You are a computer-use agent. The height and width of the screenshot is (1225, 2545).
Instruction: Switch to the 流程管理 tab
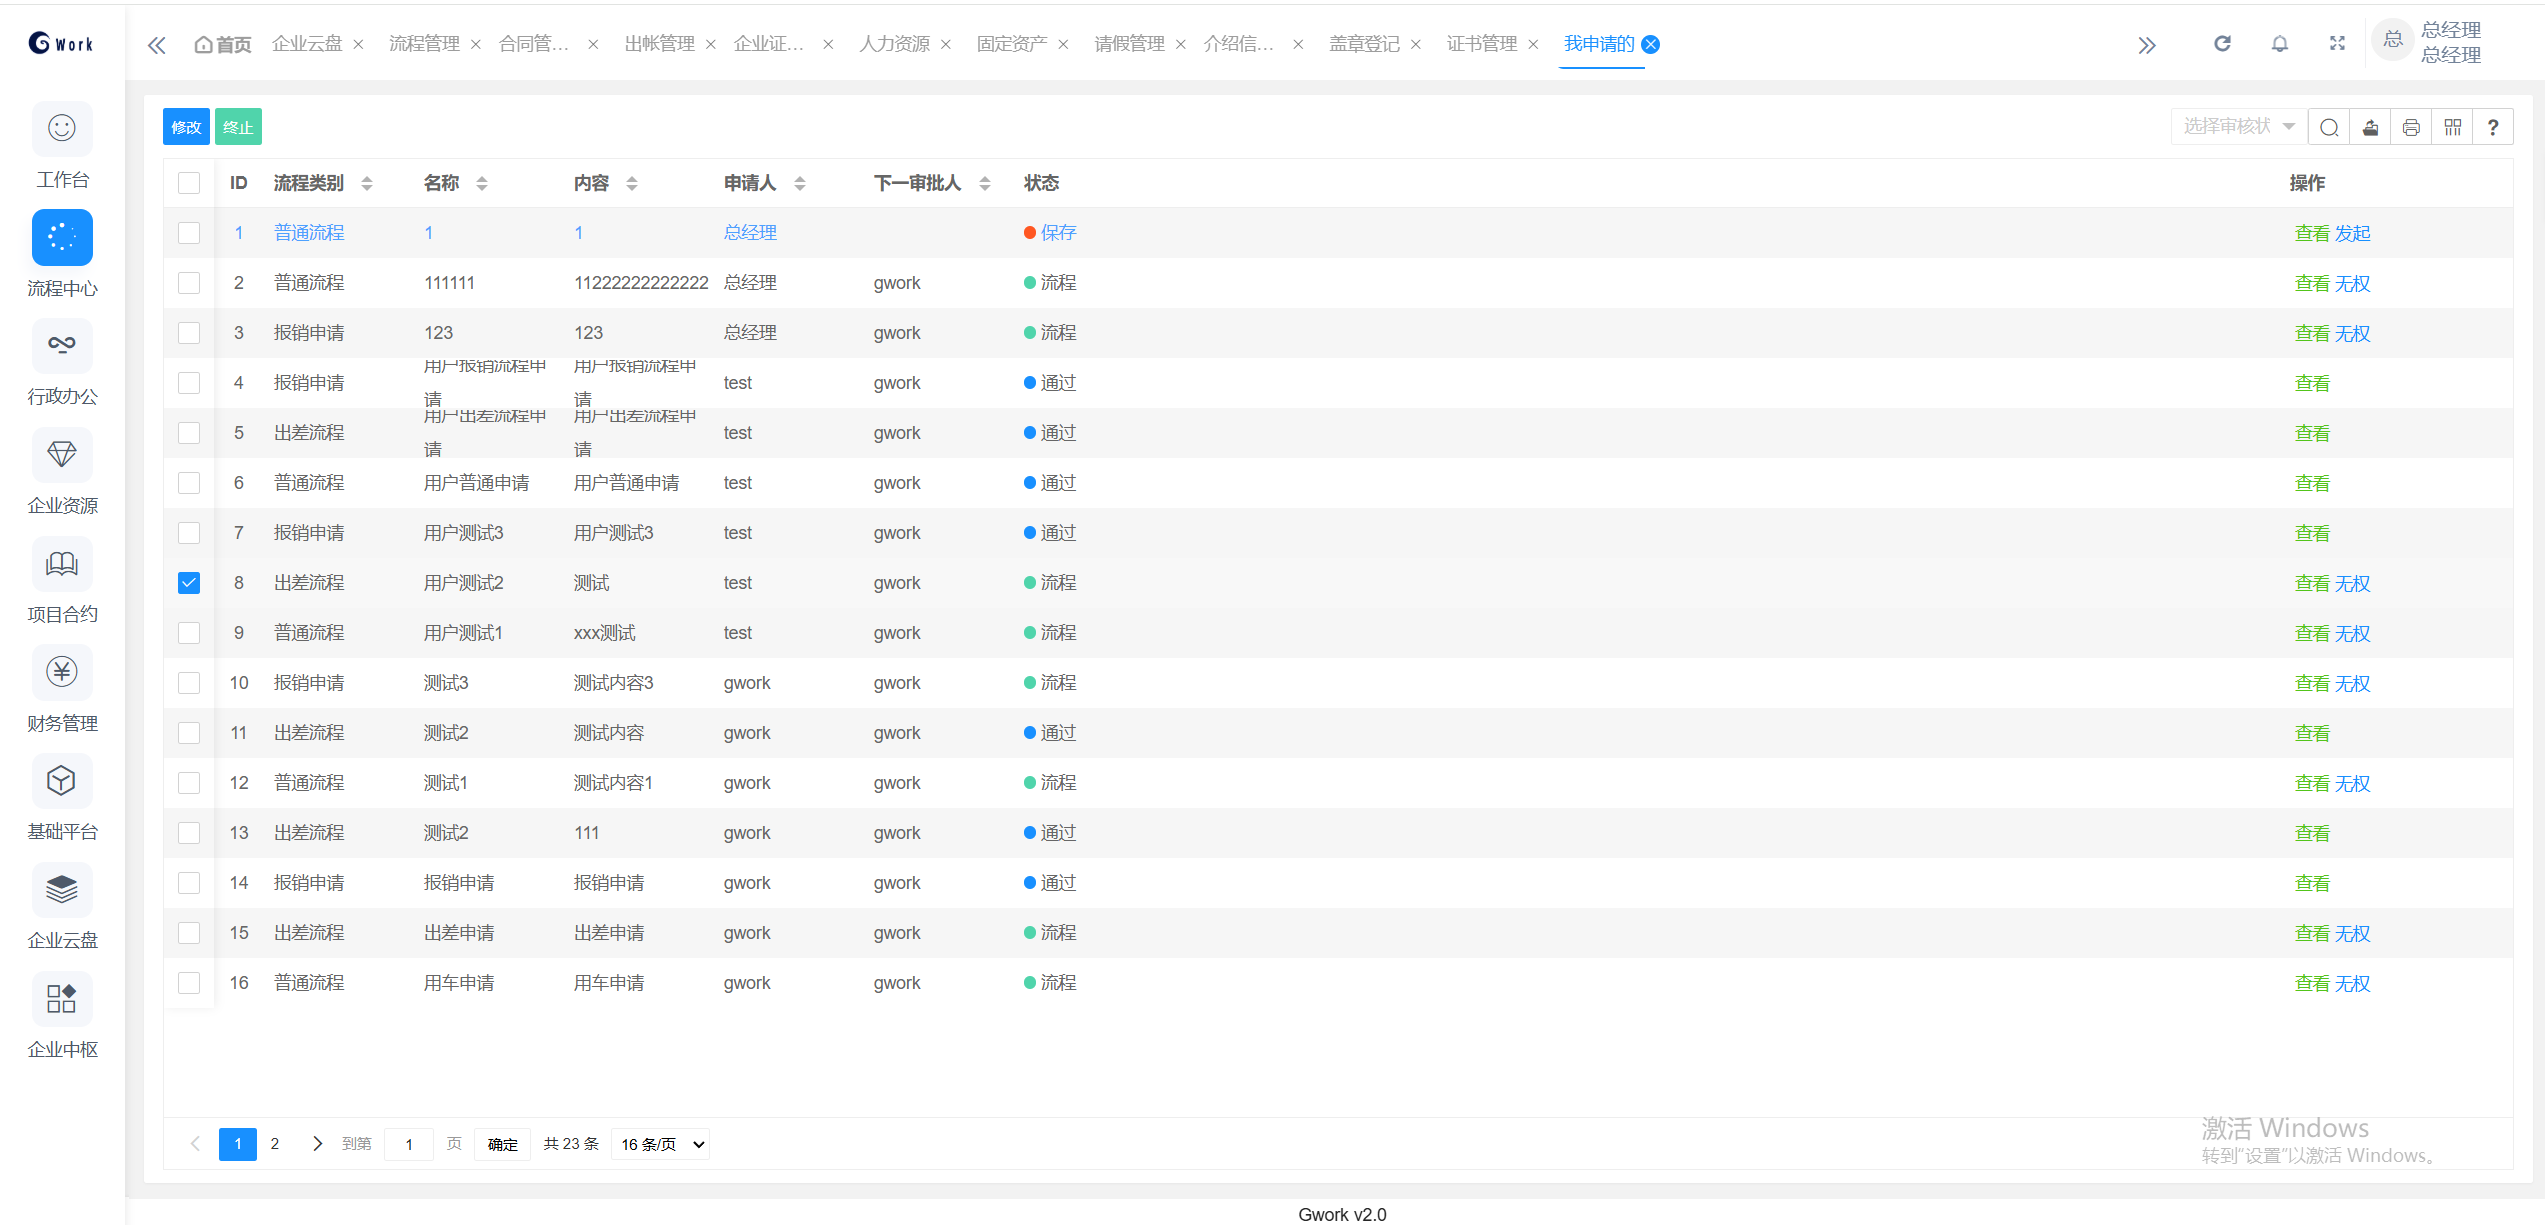tap(424, 44)
